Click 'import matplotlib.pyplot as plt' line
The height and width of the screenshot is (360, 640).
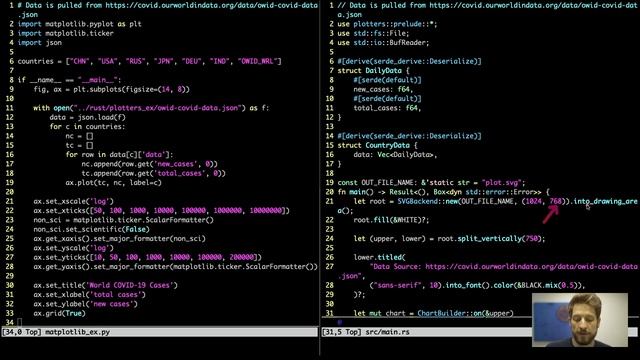pyautogui.click(x=80, y=24)
